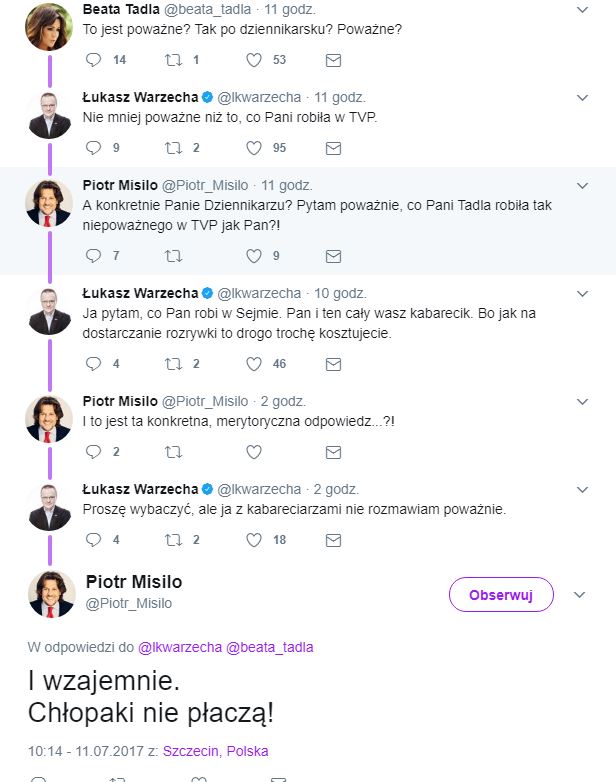616x782 pixels.
Task: Reply to Beata Tadla's tweet
Action: (94, 60)
